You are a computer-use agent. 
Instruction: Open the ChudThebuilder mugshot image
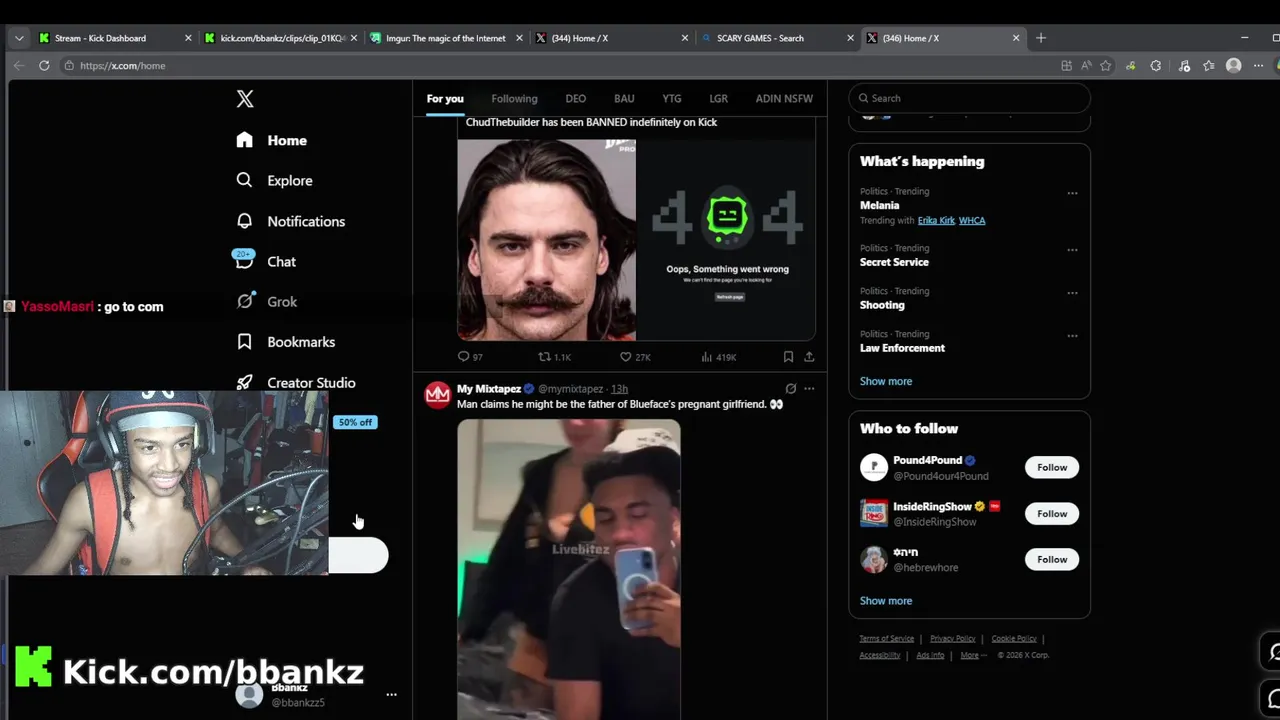click(546, 240)
